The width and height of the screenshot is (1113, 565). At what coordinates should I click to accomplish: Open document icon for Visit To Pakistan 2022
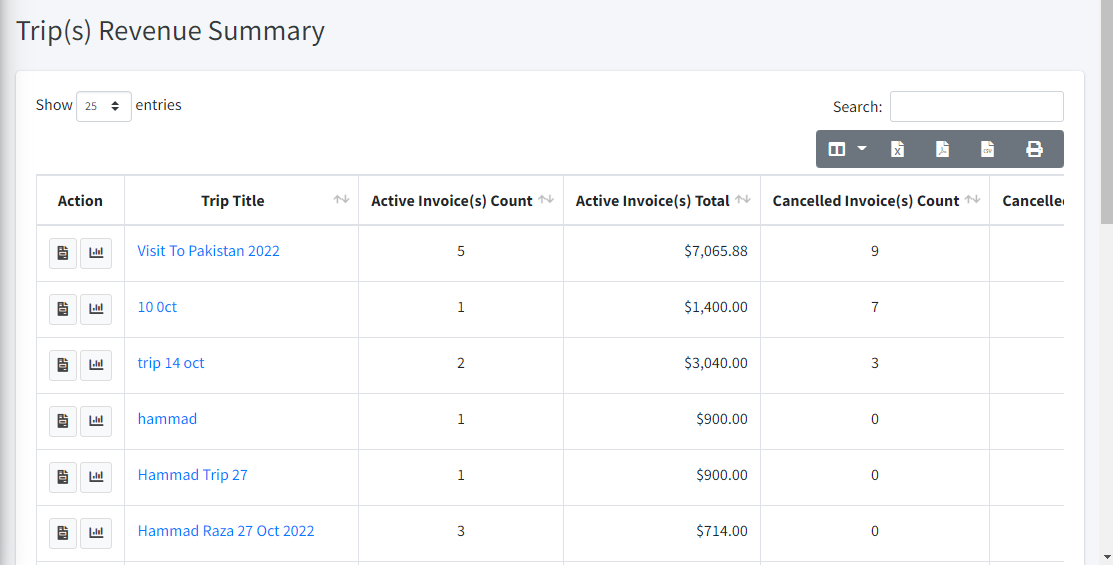63,253
